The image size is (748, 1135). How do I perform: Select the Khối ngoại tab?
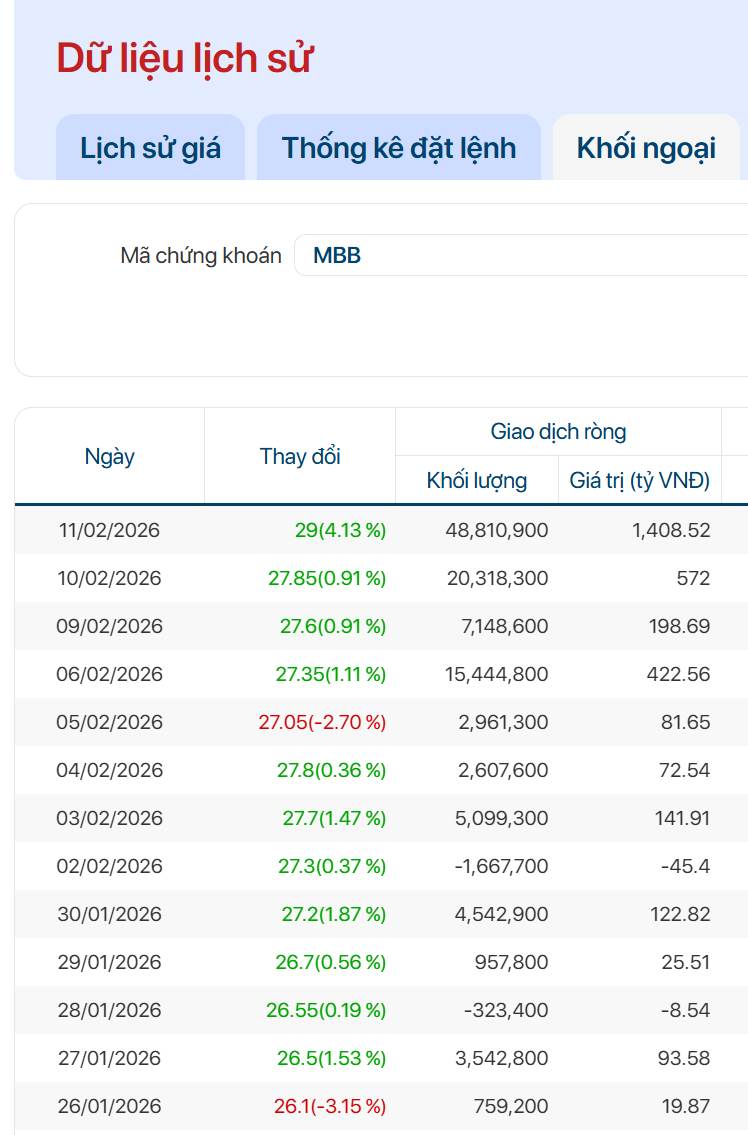[646, 148]
